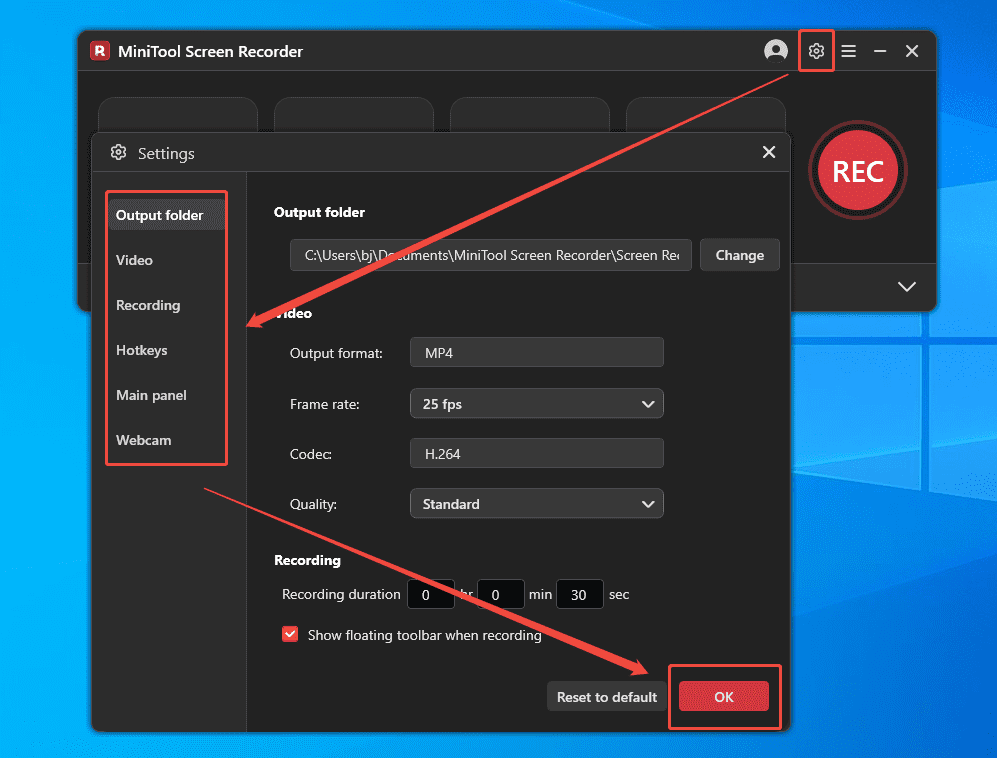Viewport: 997px width, 758px height.
Task: Expand the Standard quality dropdown
Action: (537, 504)
